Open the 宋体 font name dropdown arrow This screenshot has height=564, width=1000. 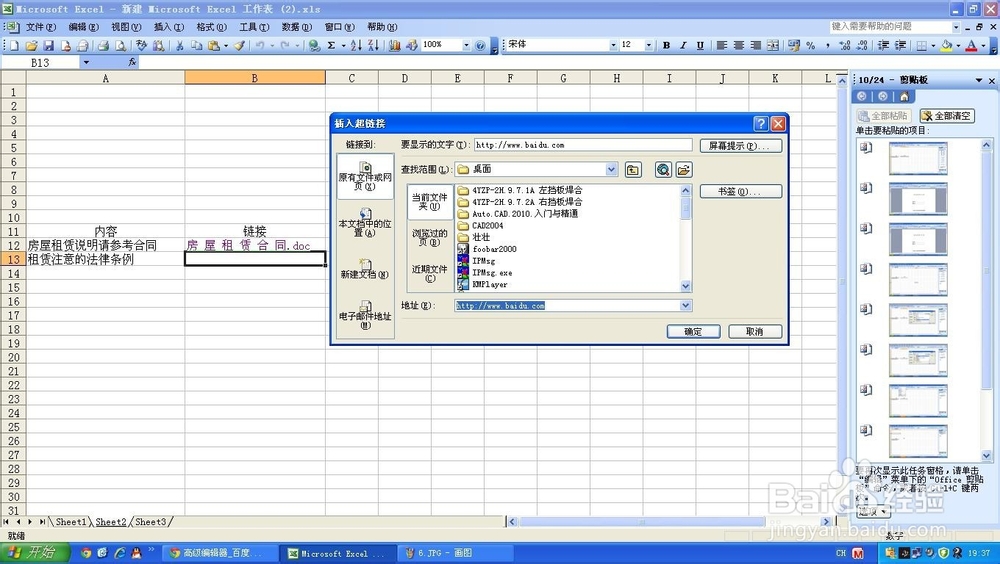click(613, 45)
